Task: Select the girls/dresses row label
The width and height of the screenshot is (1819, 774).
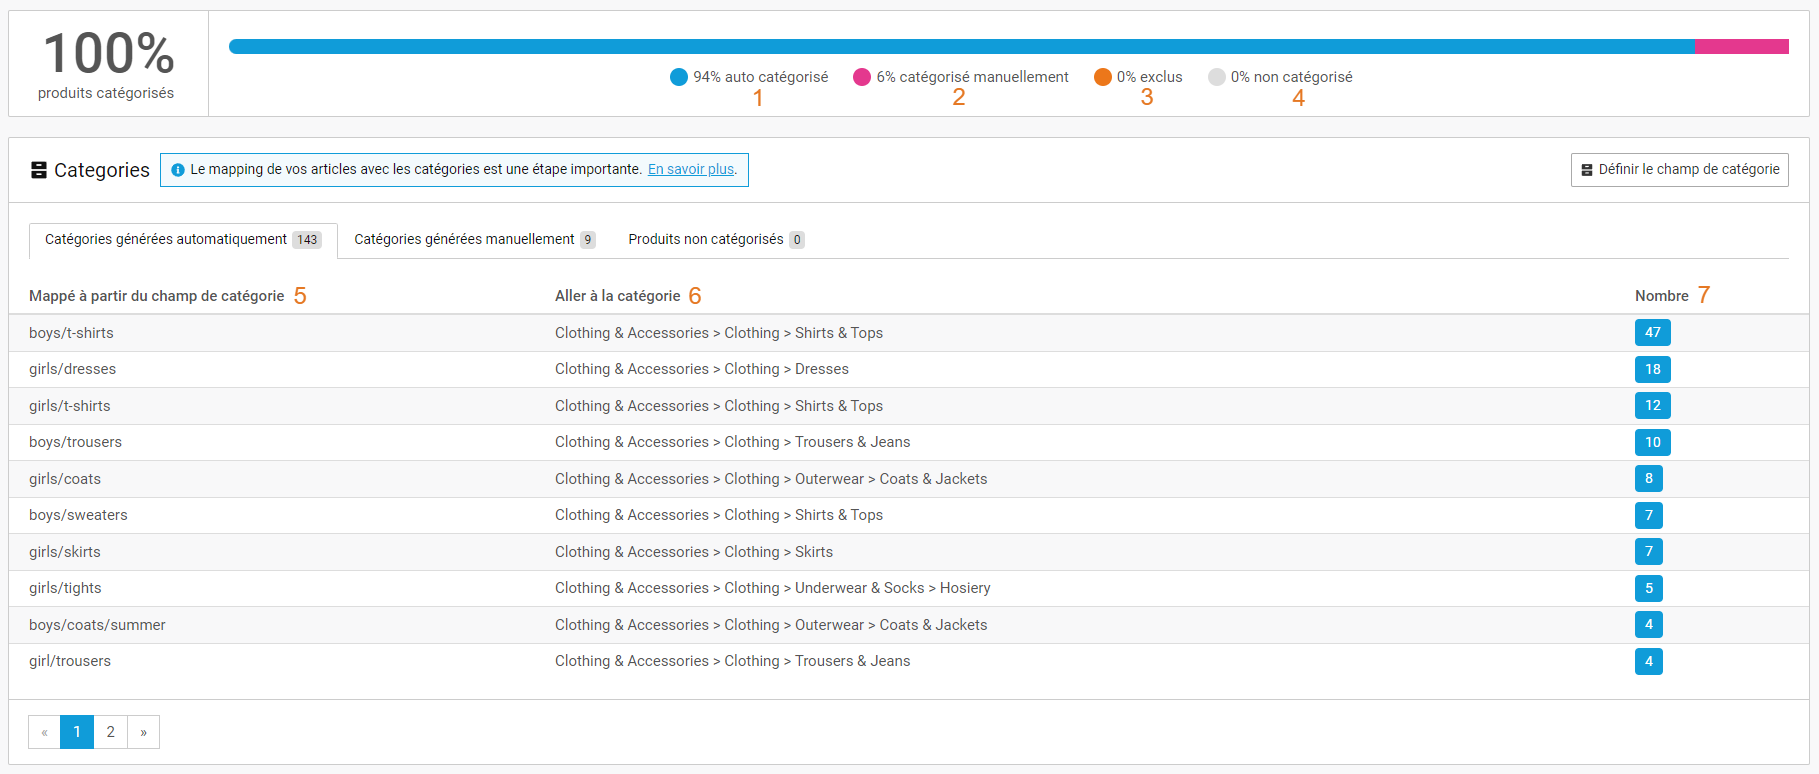Action: point(72,369)
